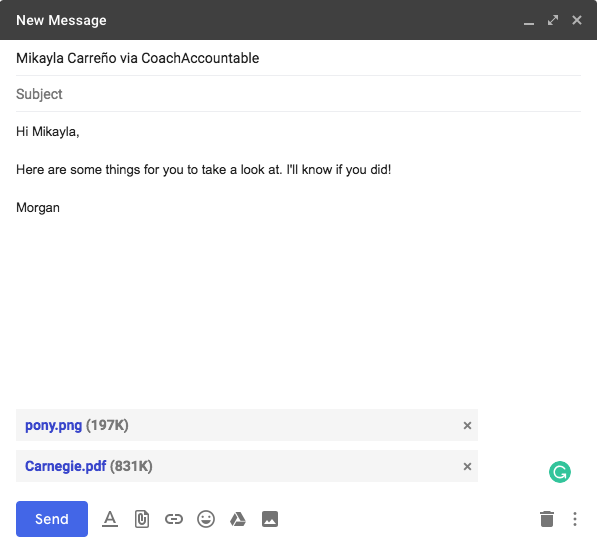Close the New Message window

point(577,20)
